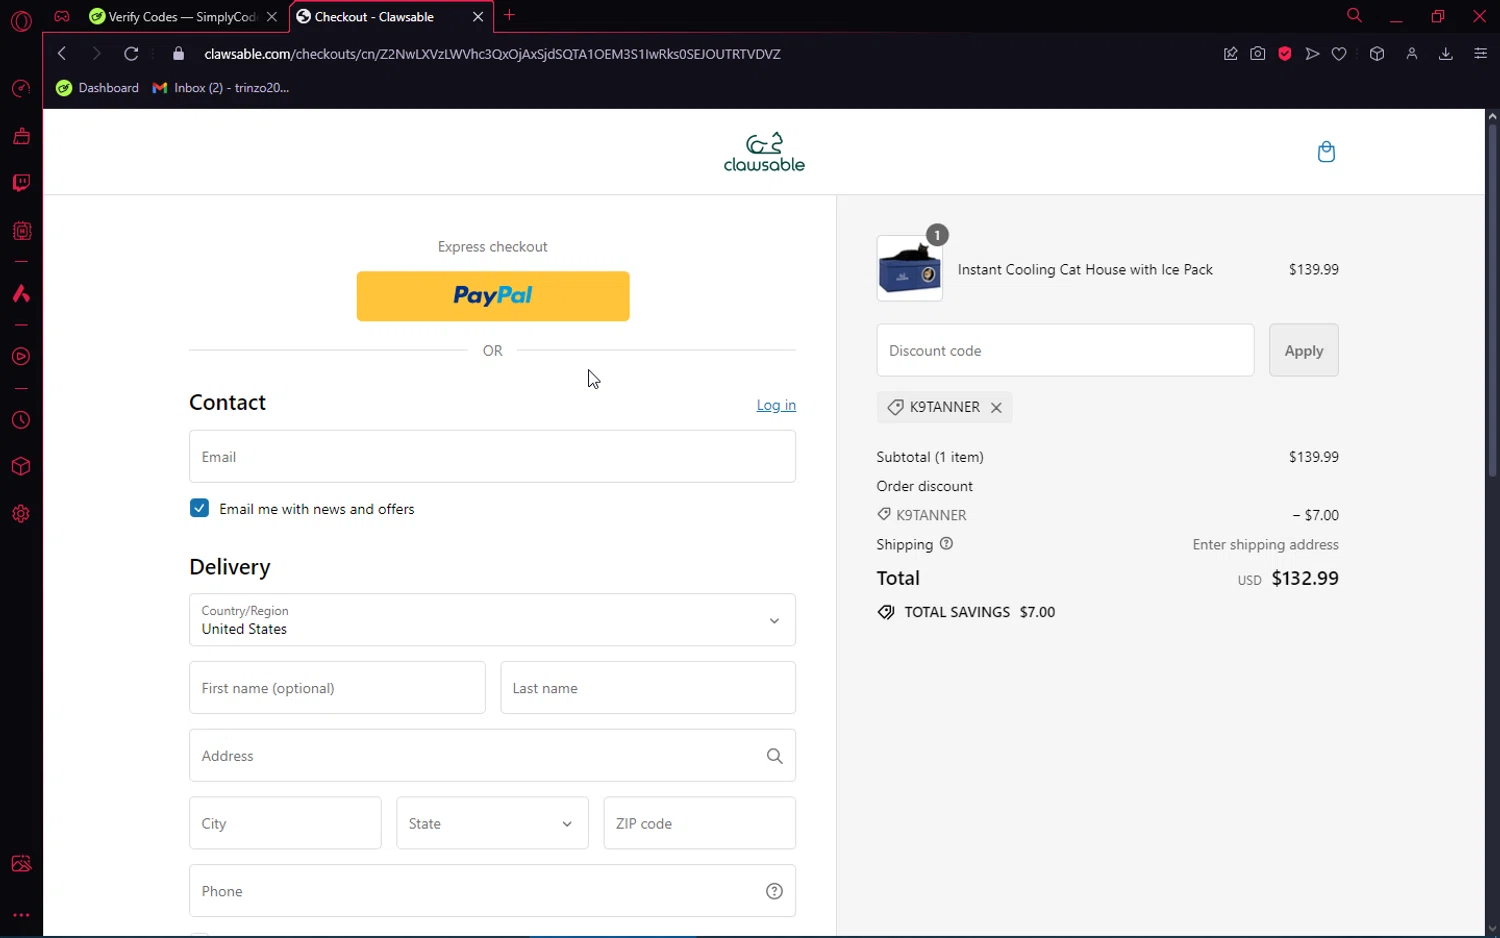Open the shopping bag cart icon
Viewport: 1500px width, 938px height.
[1326, 152]
